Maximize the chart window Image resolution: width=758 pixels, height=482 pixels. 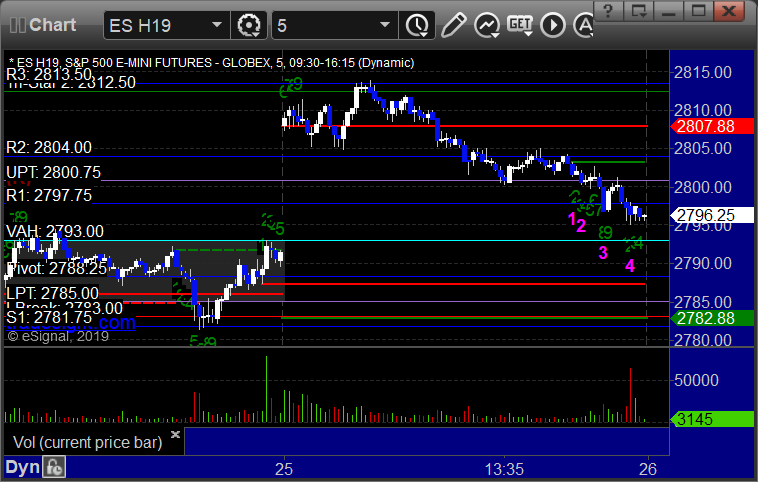click(x=699, y=10)
